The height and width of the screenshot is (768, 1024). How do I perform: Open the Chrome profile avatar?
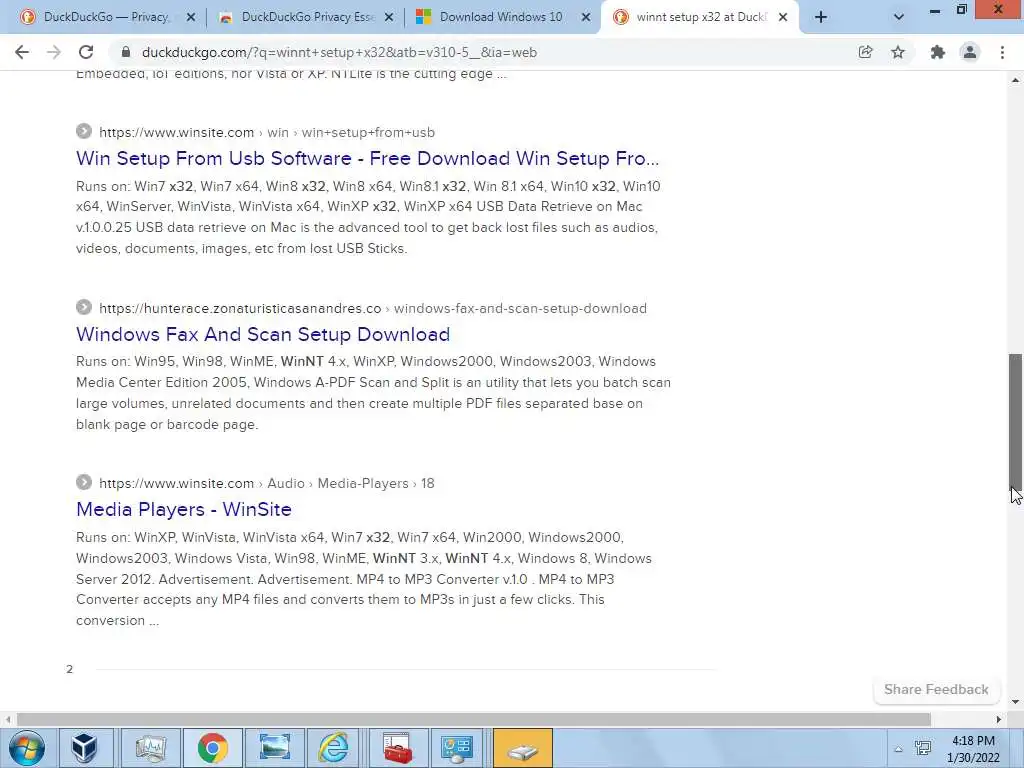(x=970, y=52)
